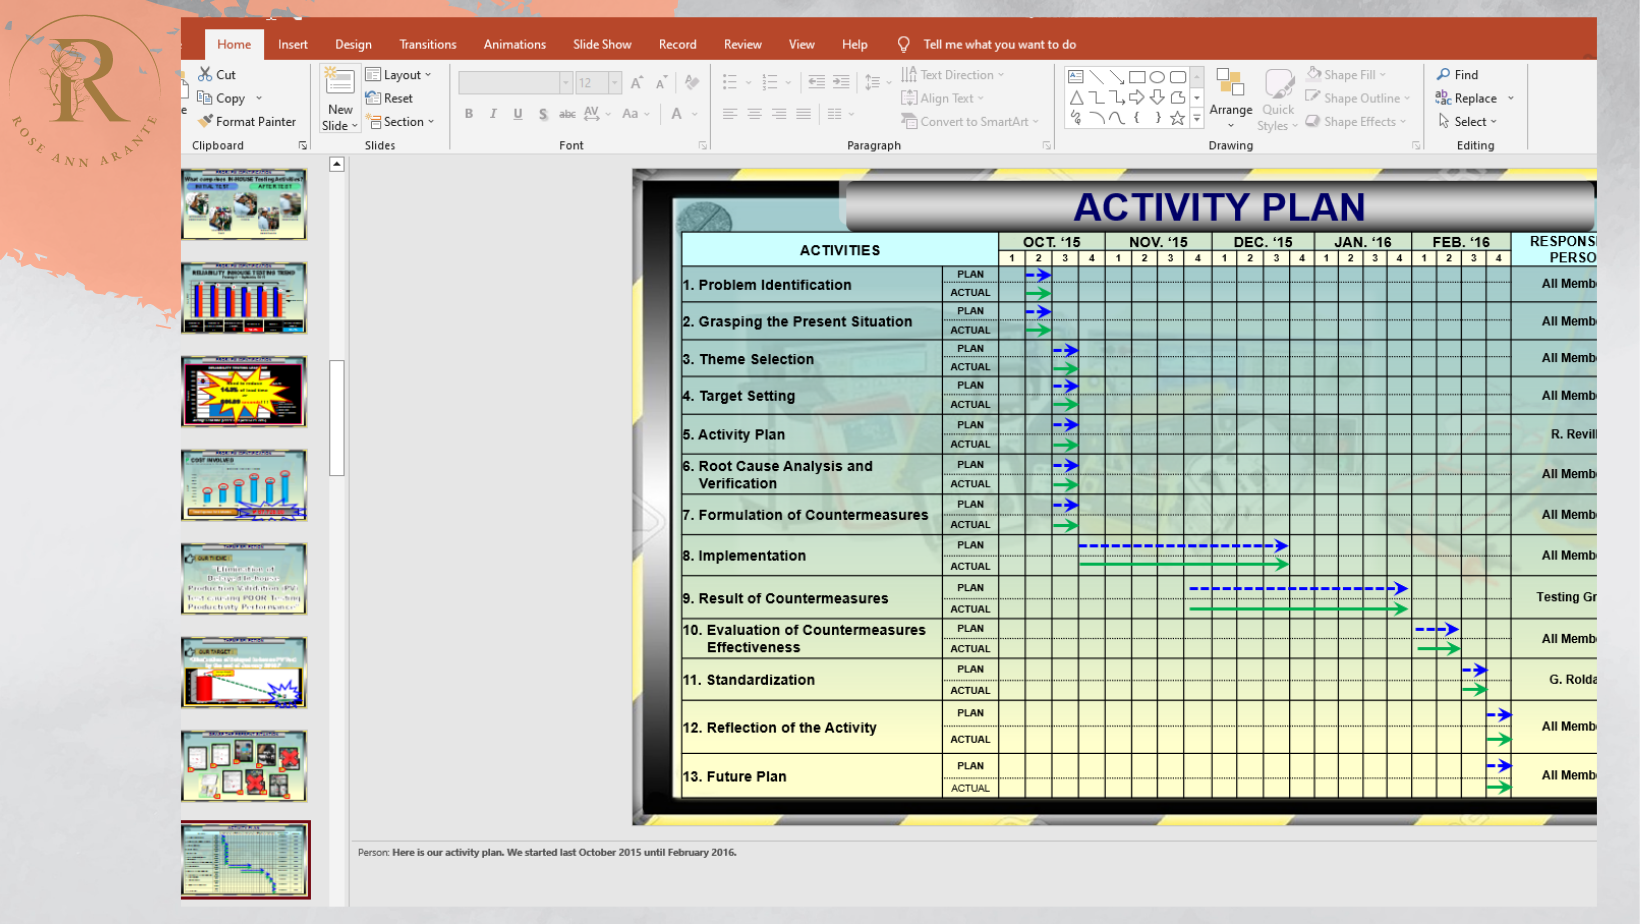Select the straight Line shape
The height and width of the screenshot is (924, 1640).
(1096, 77)
